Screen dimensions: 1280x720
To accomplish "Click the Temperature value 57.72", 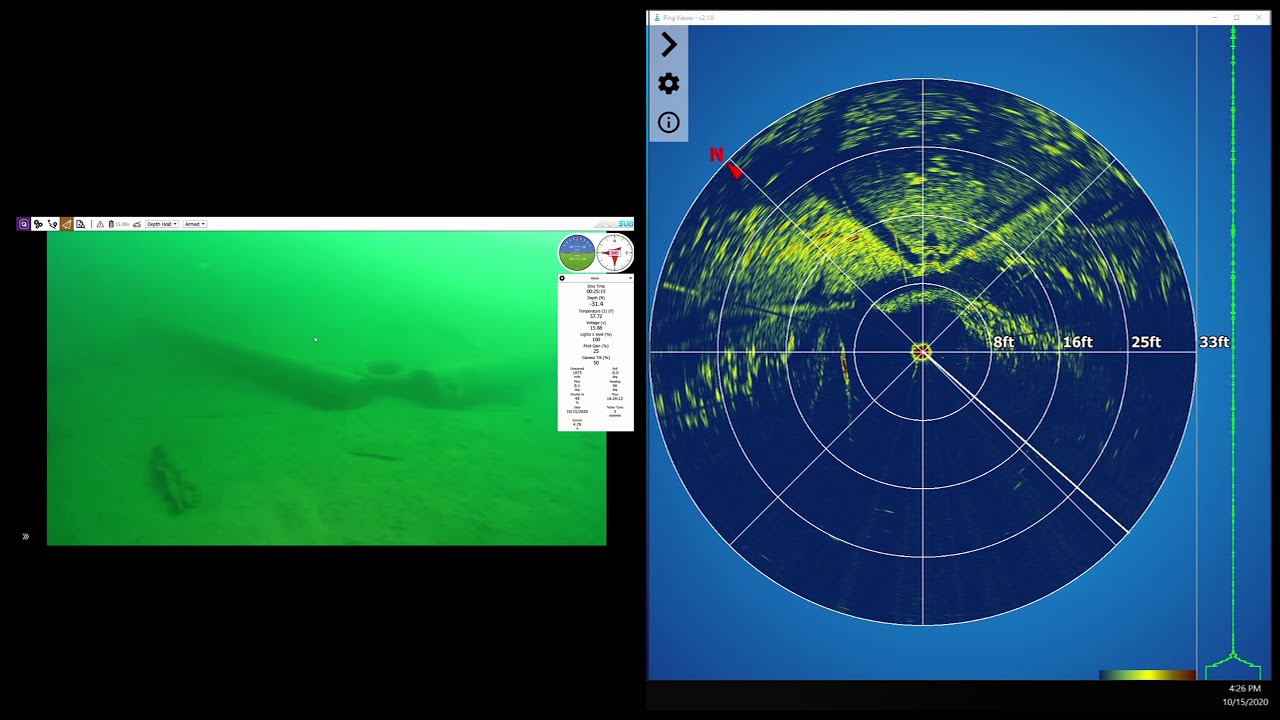I will pyautogui.click(x=596, y=316).
